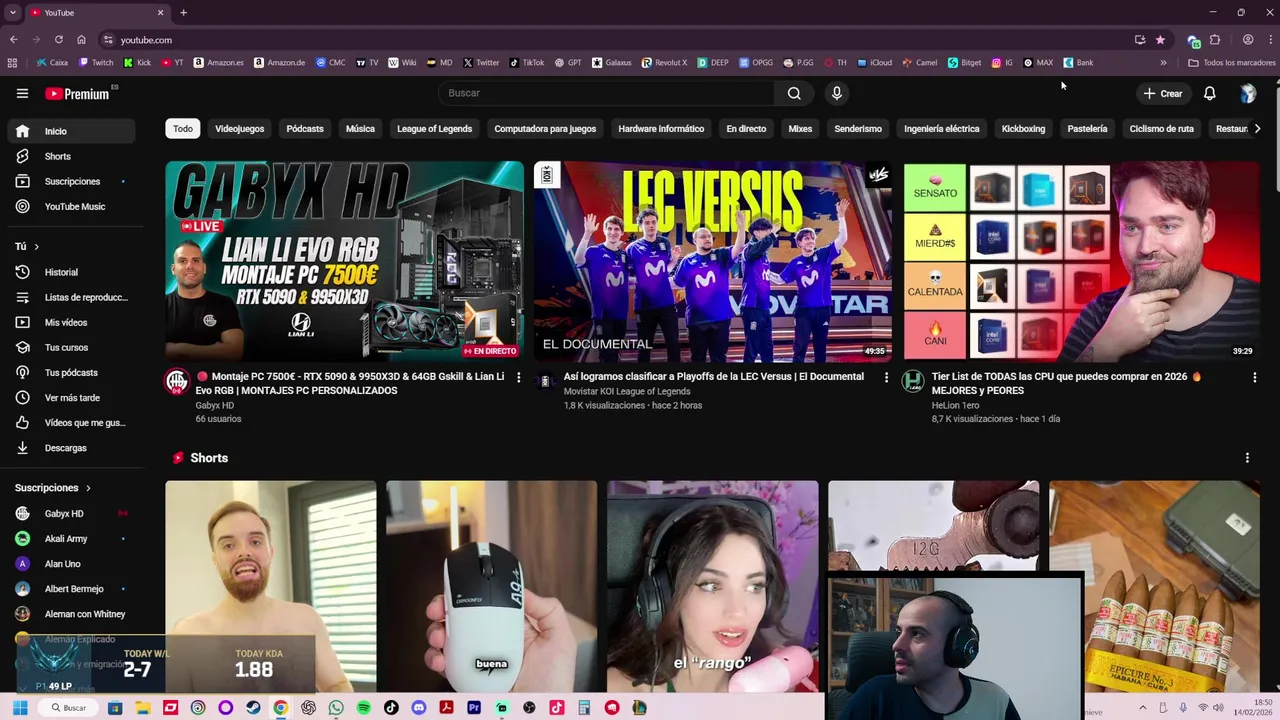The image size is (1280, 720).
Task: Open the Todos los marcadores folder
Action: pyautogui.click(x=1232, y=62)
